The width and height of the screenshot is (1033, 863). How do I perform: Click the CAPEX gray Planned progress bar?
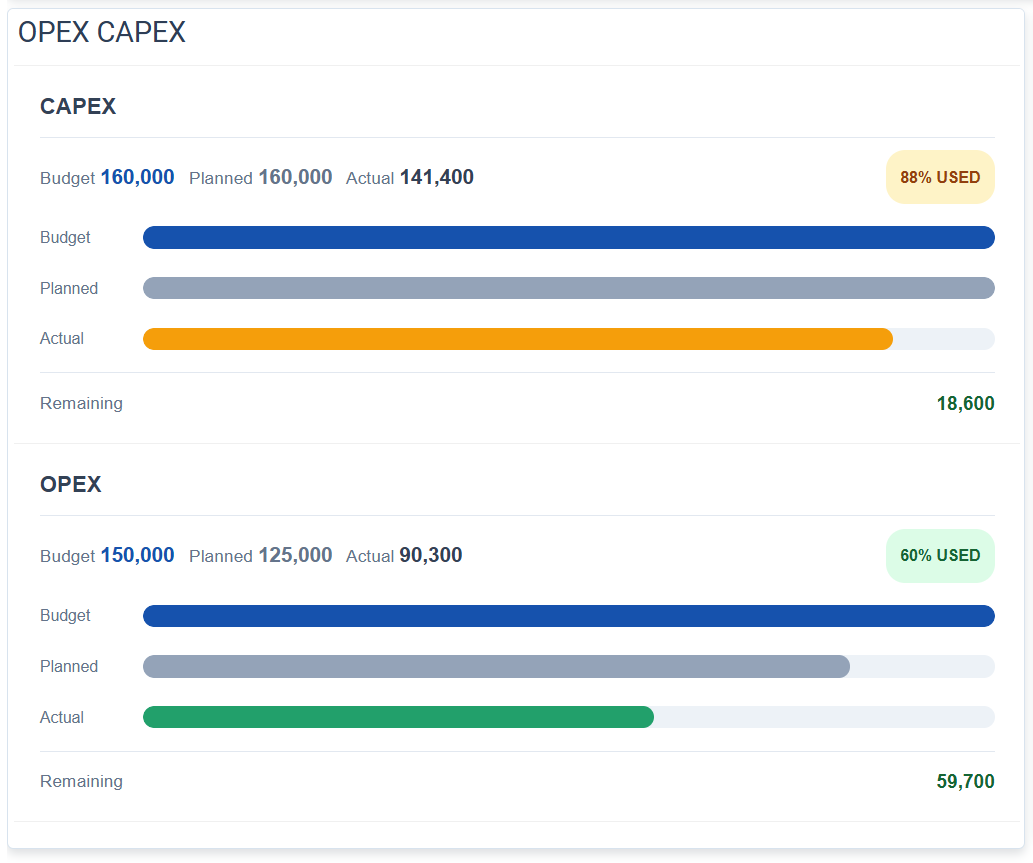coord(569,288)
